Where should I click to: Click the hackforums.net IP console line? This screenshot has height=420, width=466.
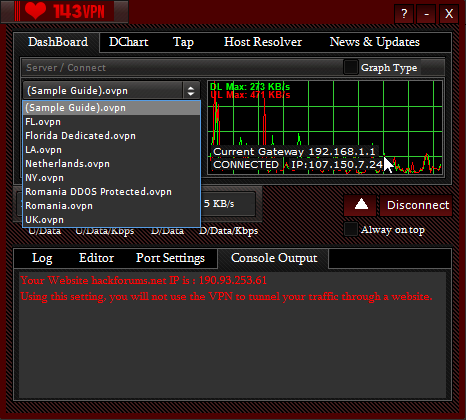tap(144, 280)
